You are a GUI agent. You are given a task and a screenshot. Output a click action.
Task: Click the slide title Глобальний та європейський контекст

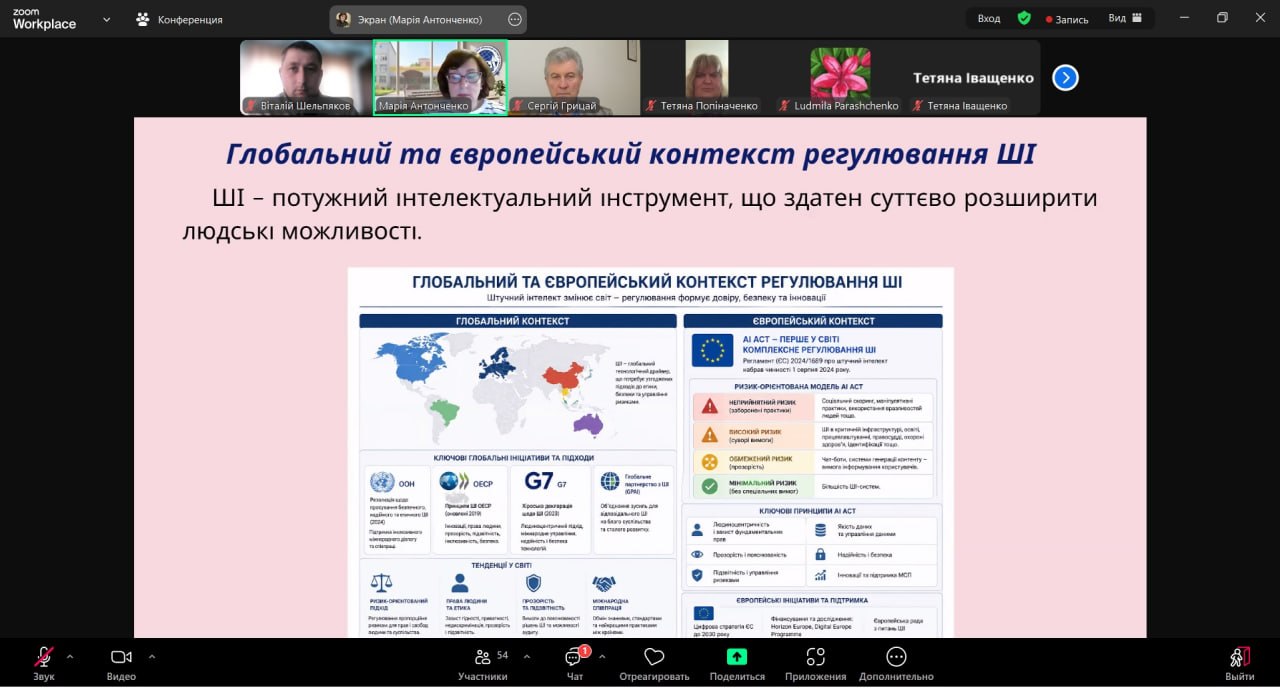click(630, 154)
